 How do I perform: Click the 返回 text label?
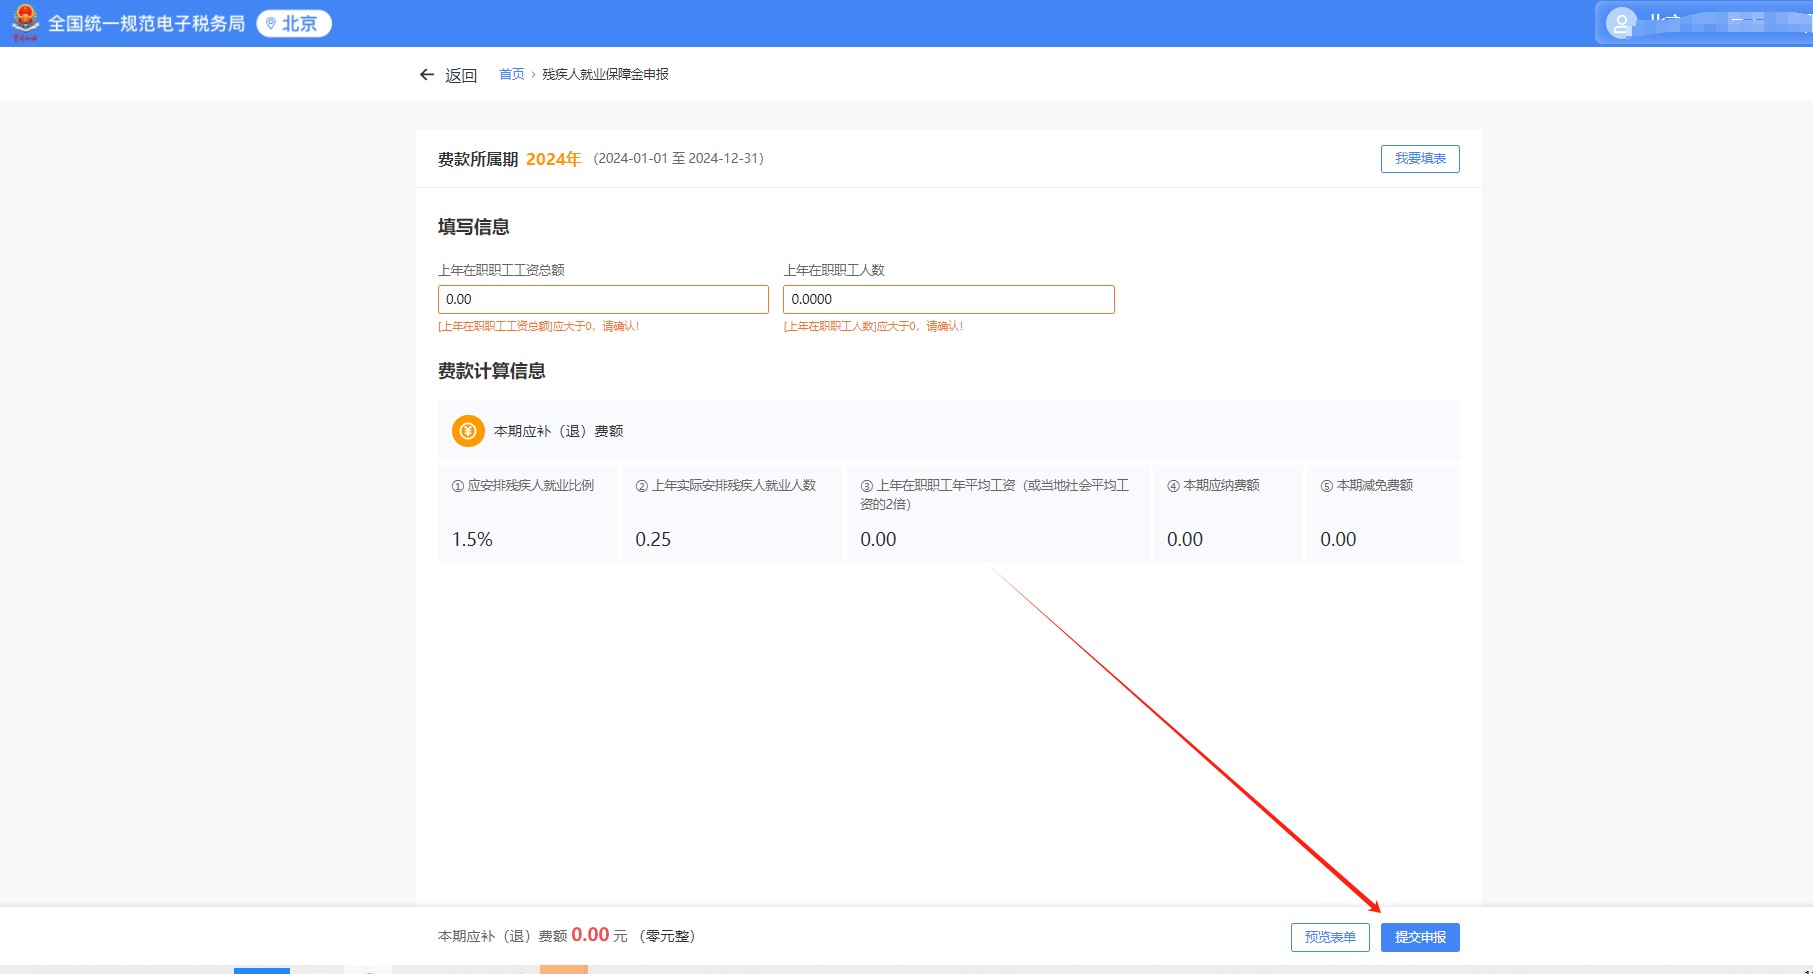tap(461, 75)
